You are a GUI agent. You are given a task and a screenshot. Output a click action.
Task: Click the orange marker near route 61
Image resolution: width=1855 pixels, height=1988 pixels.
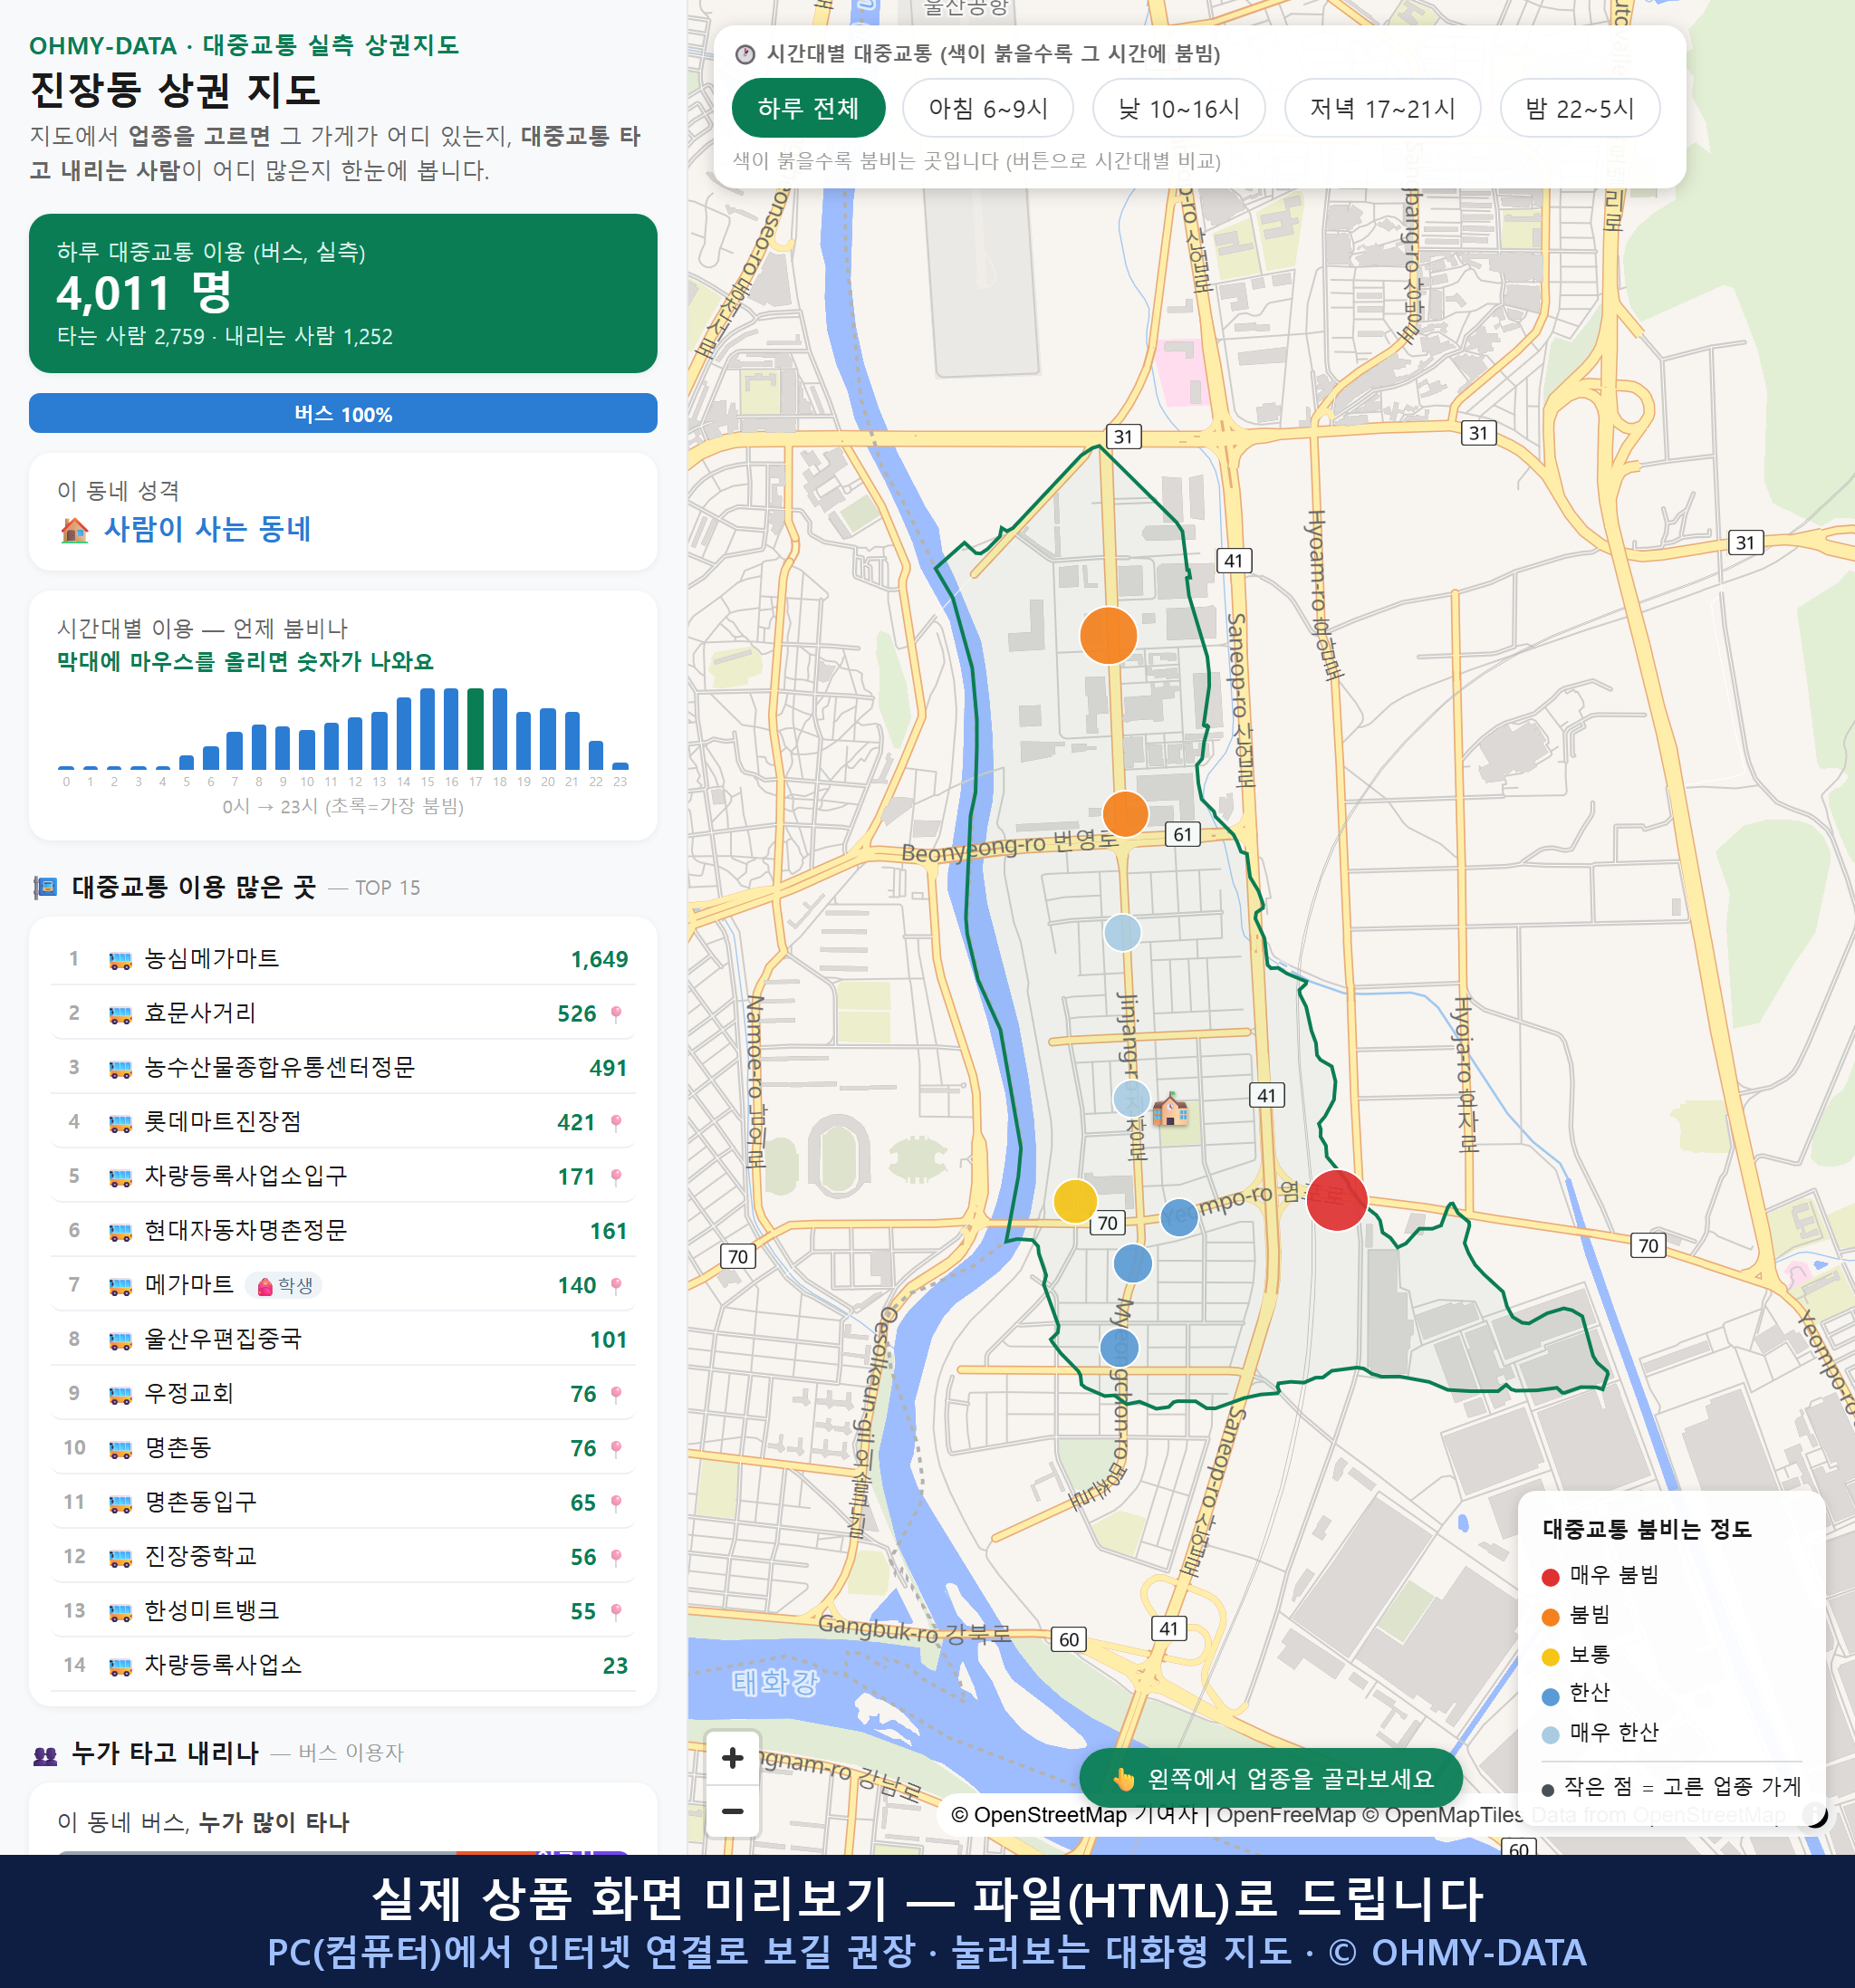pyautogui.click(x=1125, y=813)
